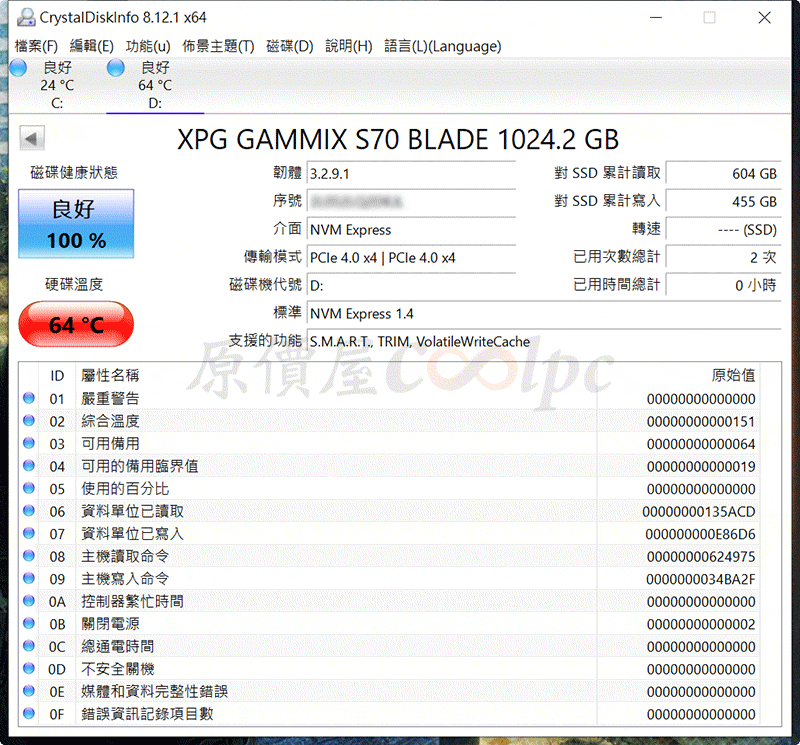Select the 不安全關機 attribute name

pos(117,669)
